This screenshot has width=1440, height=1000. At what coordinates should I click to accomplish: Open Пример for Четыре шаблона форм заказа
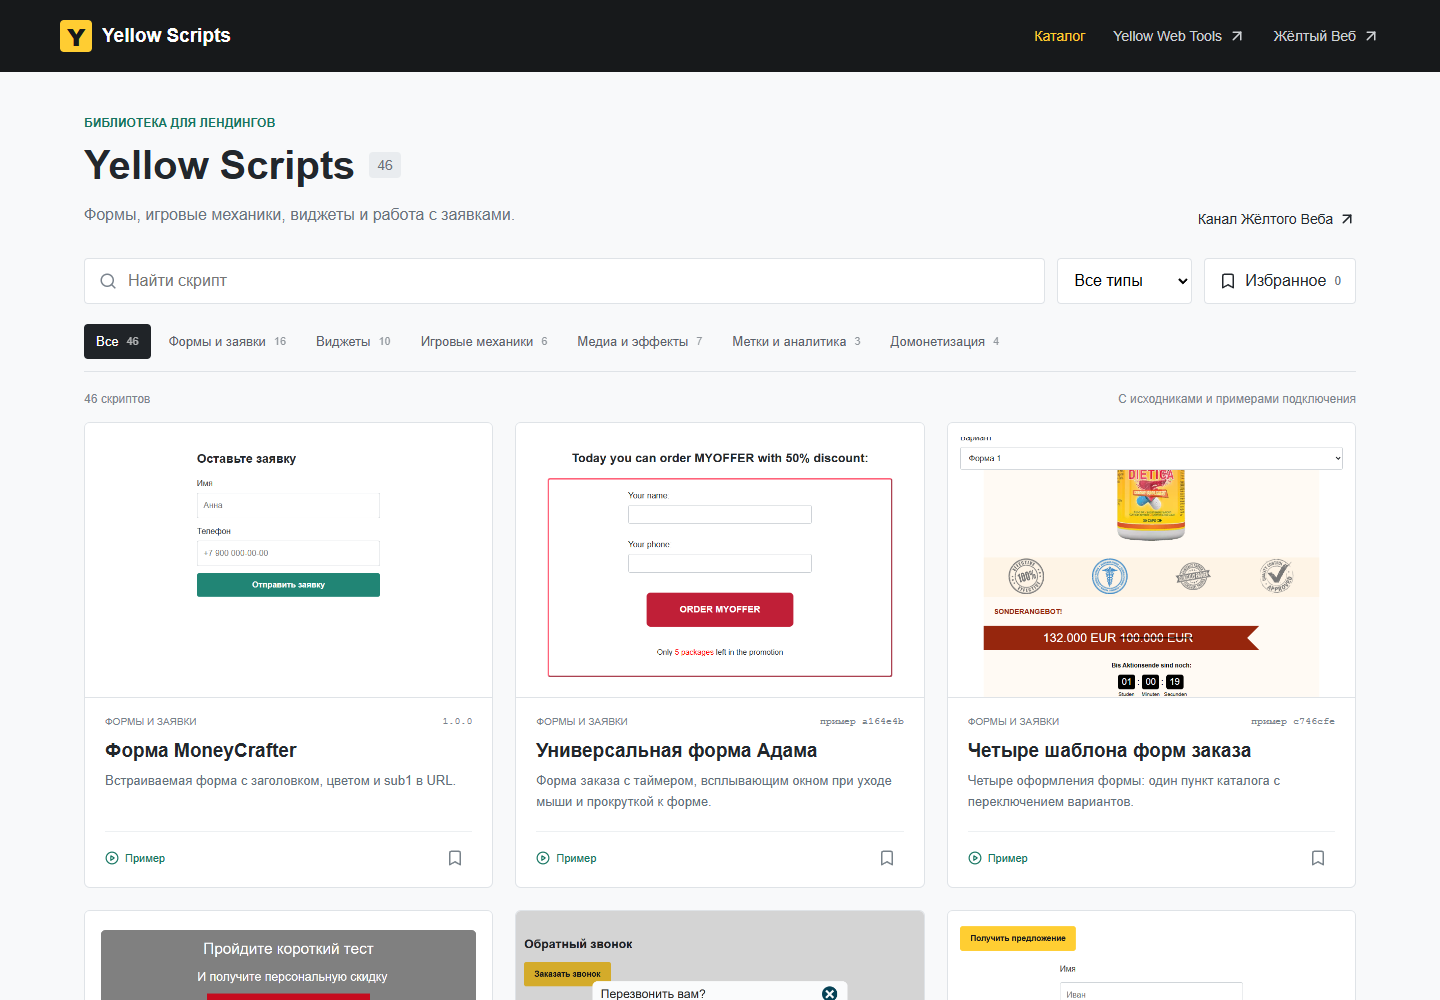click(x=998, y=858)
